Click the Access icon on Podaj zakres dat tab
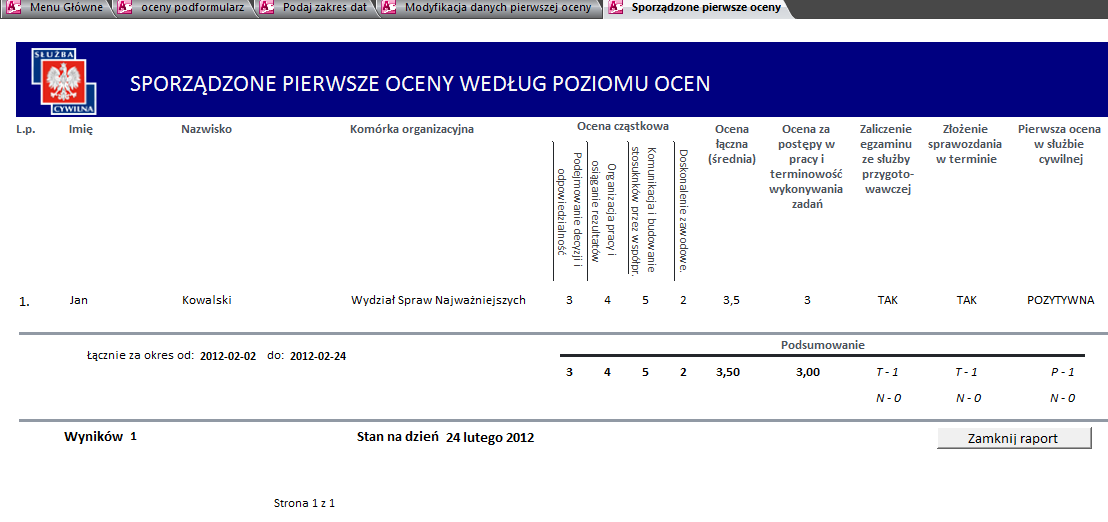Image resolution: width=1108 pixels, height=522 pixels. (x=267, y=8)
